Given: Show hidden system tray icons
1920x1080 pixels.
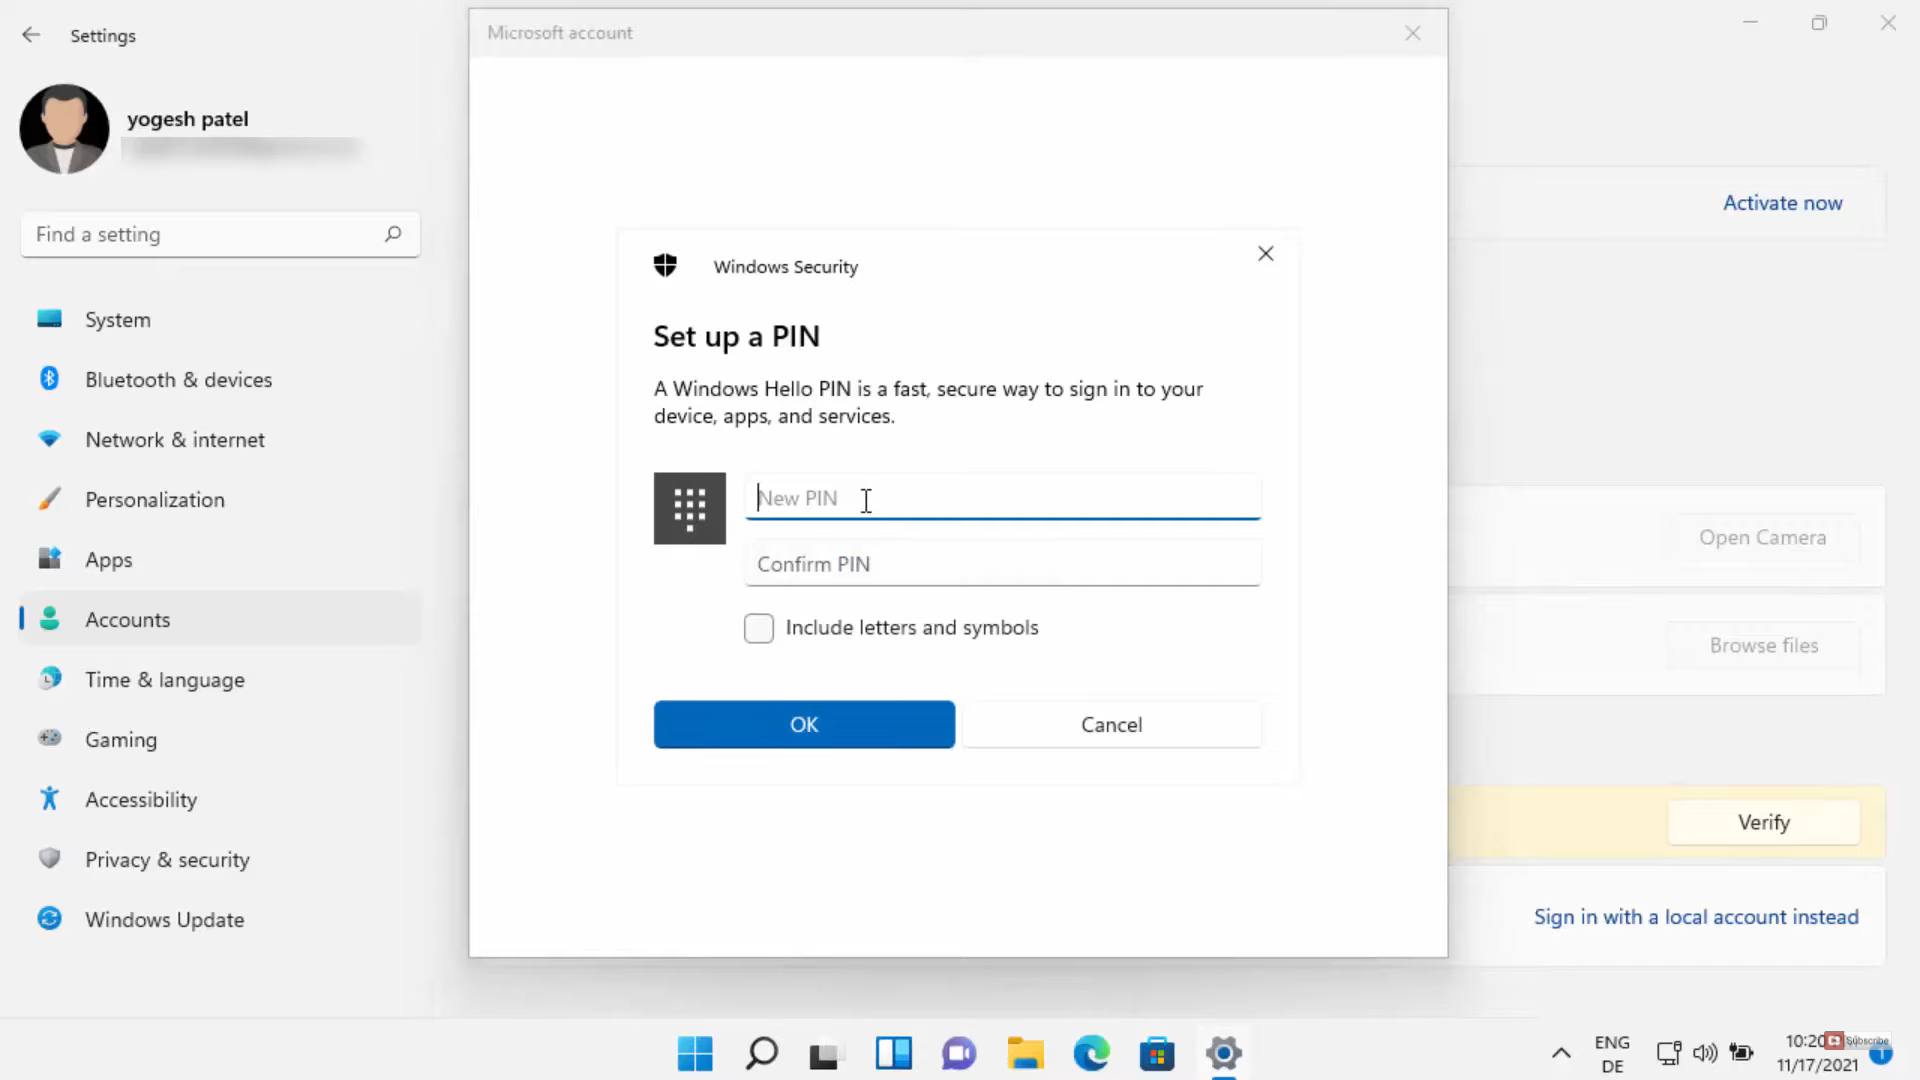Looking at the screenshot, I should pyautogui.click(x=1561, y=1053).
